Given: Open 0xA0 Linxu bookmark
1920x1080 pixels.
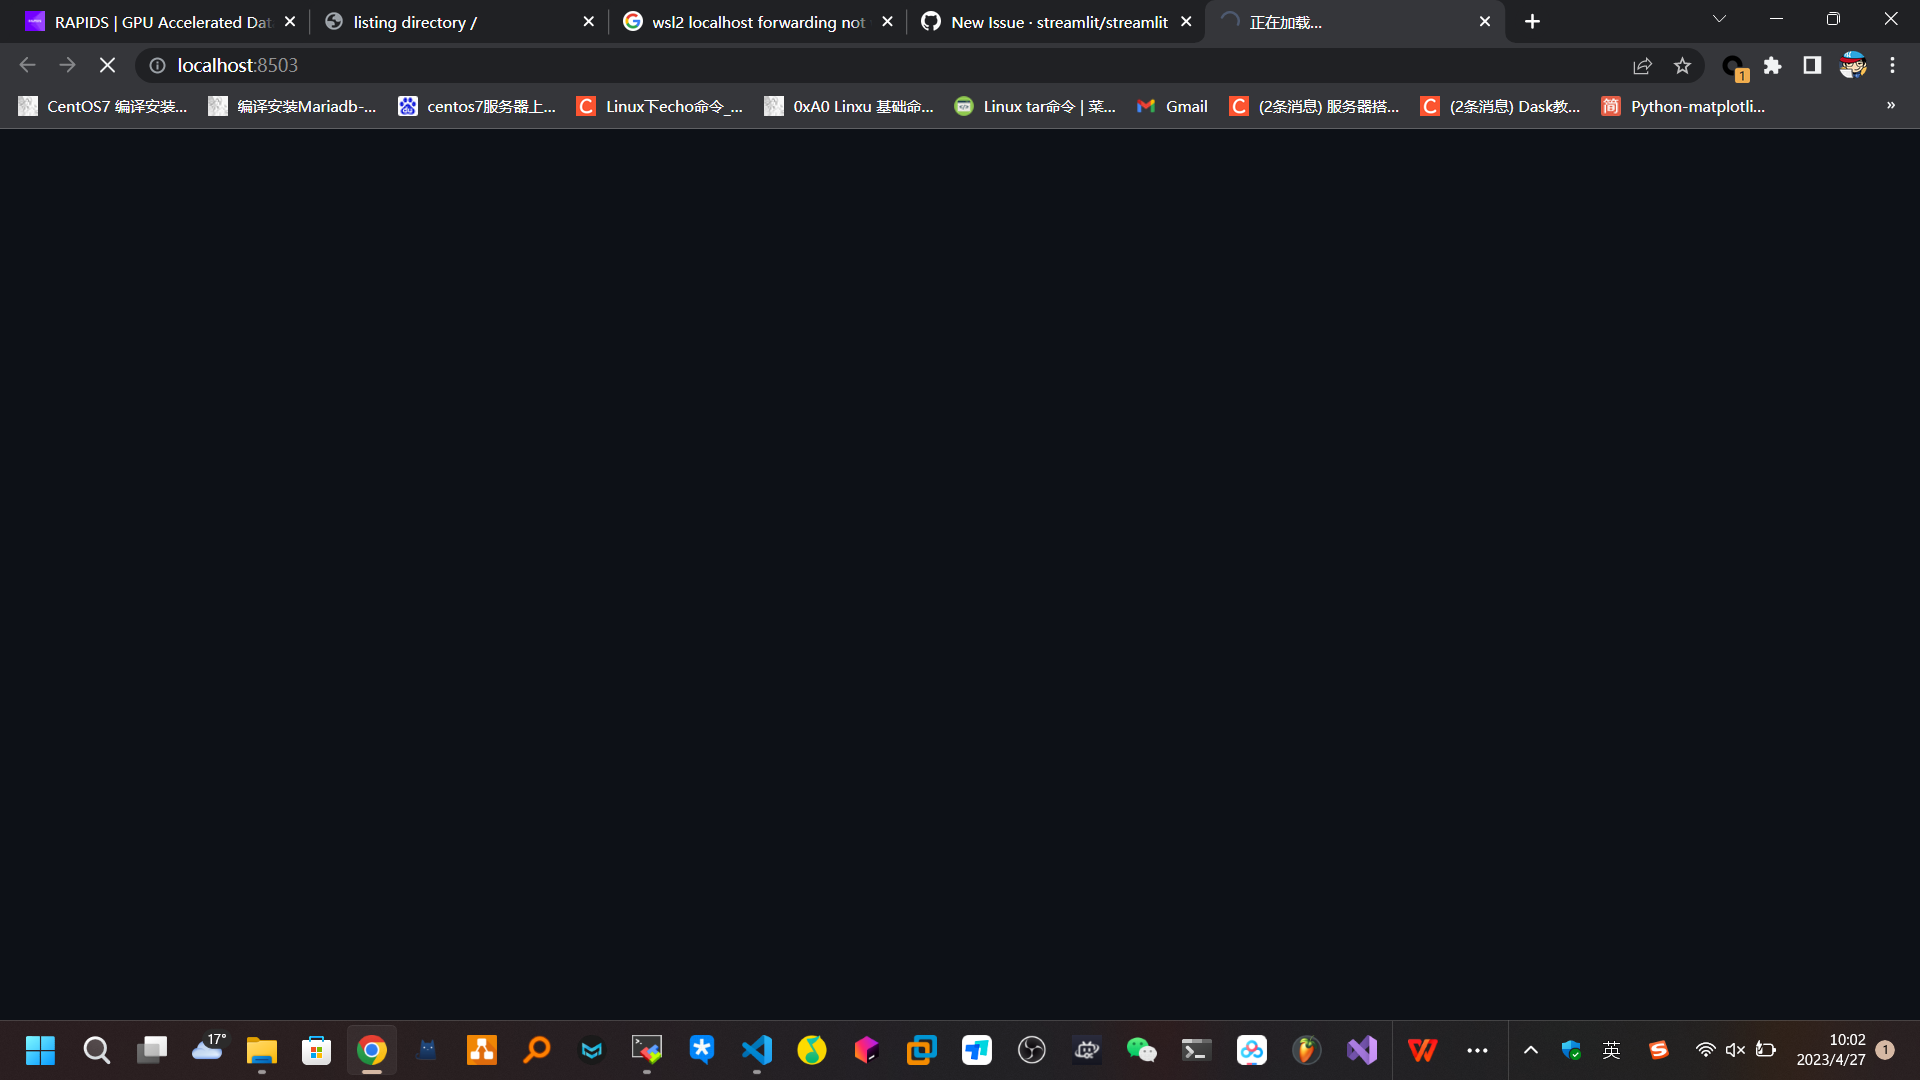Looking at the screenshot, I should (x=848, y=106).
